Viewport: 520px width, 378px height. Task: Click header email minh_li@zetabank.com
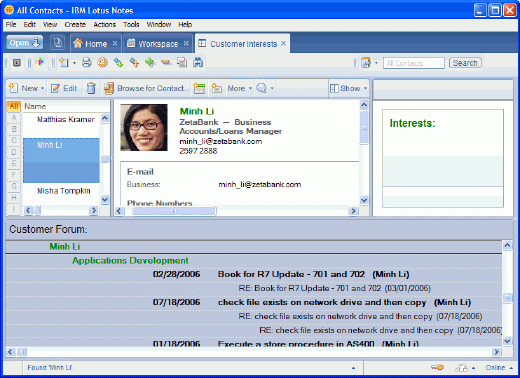(221, 141)
